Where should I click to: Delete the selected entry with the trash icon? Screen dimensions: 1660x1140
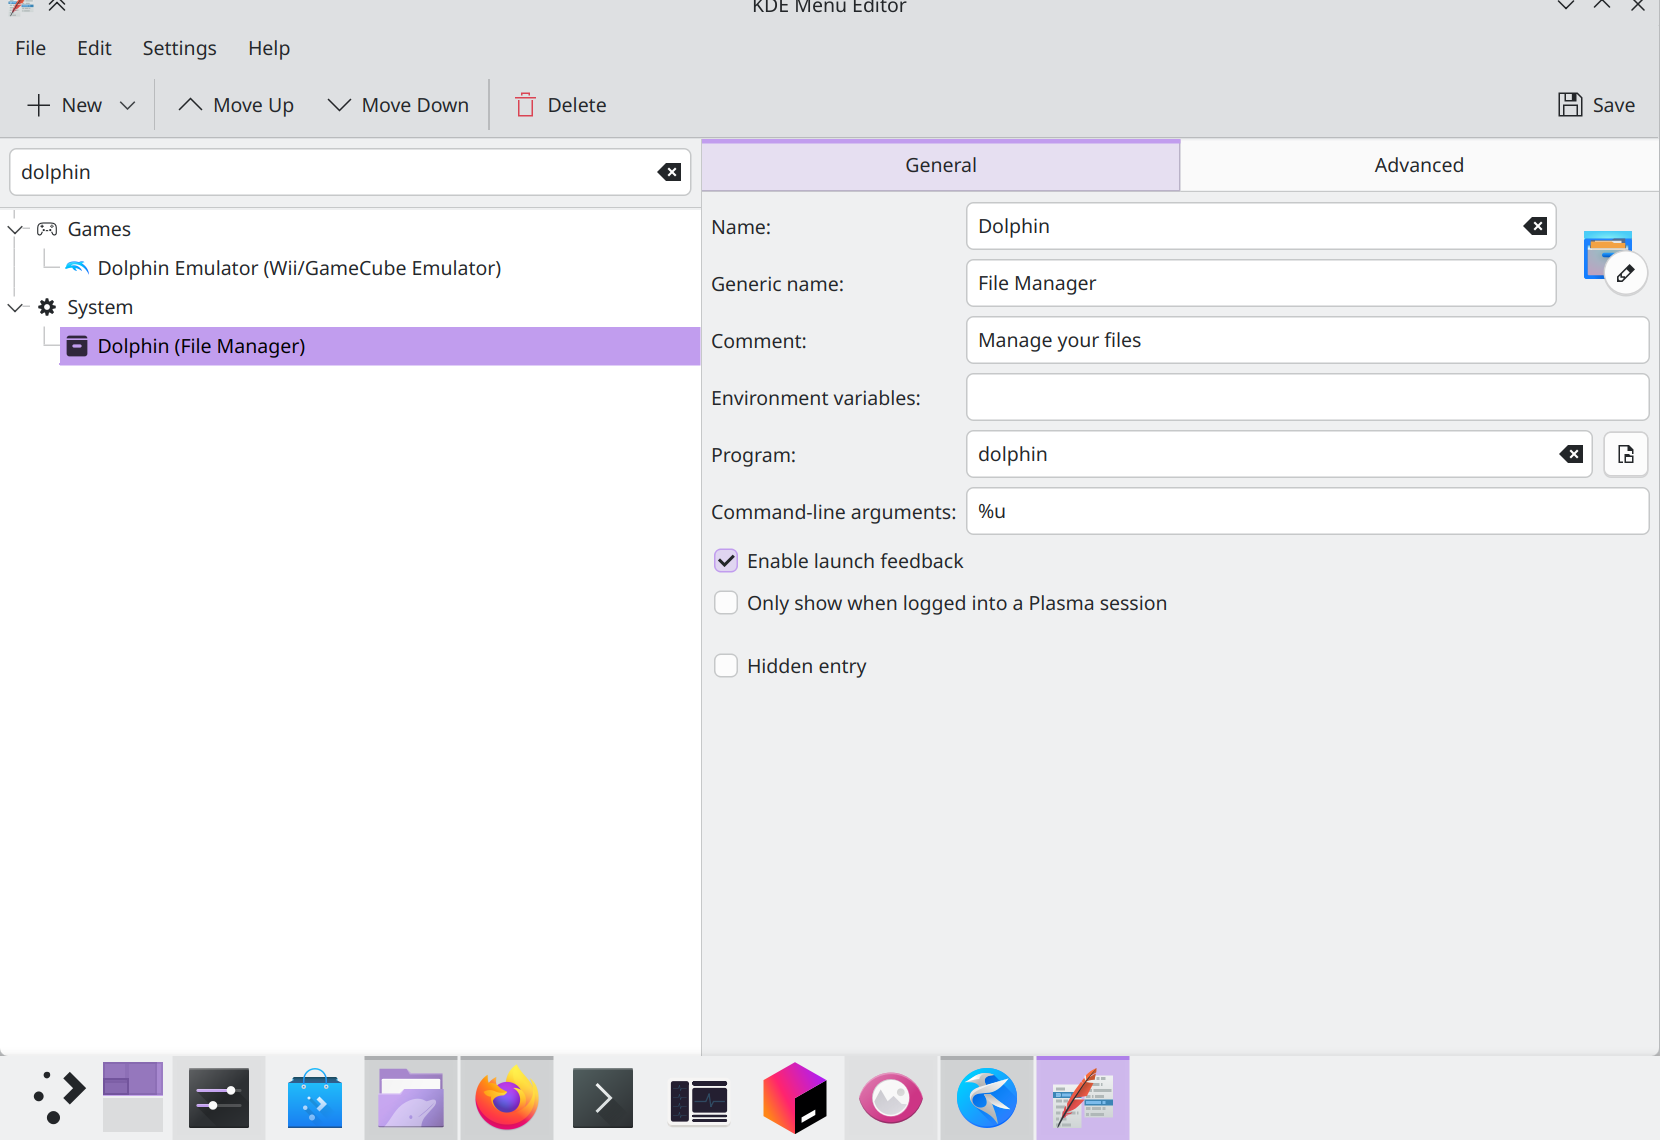point(523,104)
